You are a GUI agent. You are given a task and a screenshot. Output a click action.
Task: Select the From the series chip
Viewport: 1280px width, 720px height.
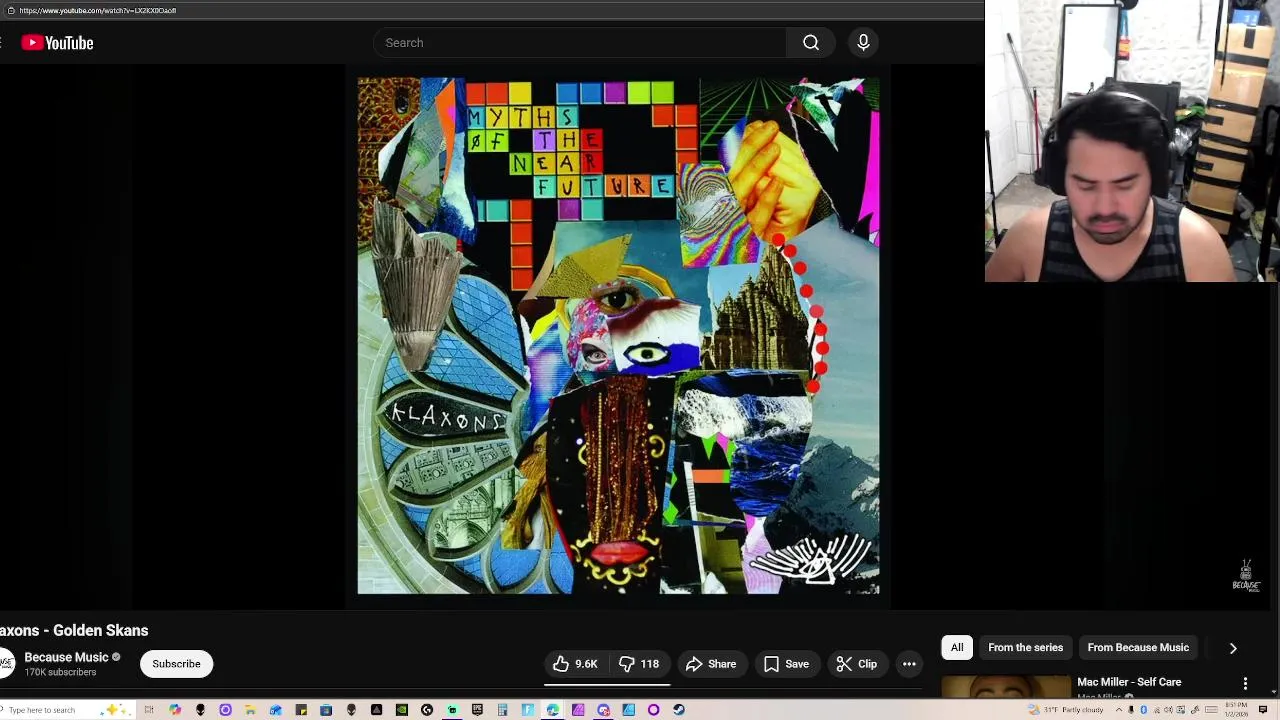[1025, 648]
